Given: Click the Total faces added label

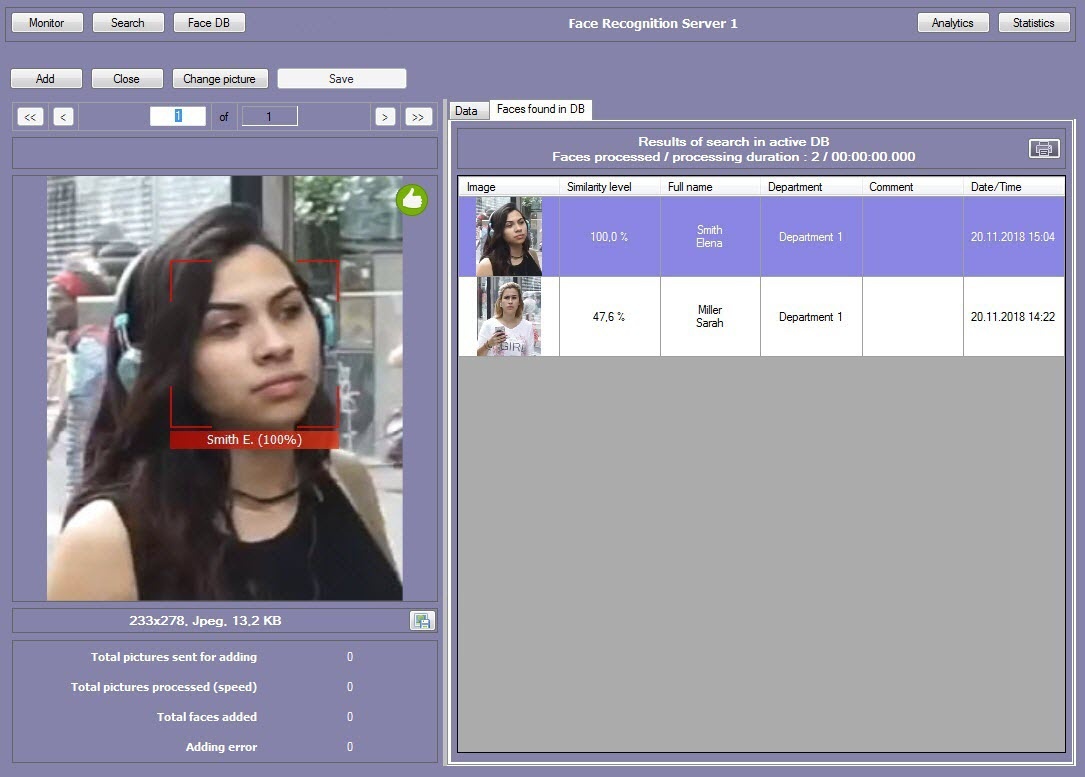Looking at the screenshot, I should coord(207,717).
